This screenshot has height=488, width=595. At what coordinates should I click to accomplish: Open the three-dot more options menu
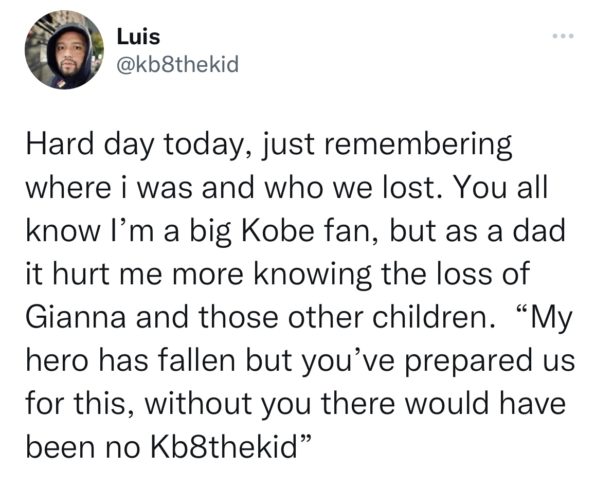pyautogui.click(x=563, y=36)
